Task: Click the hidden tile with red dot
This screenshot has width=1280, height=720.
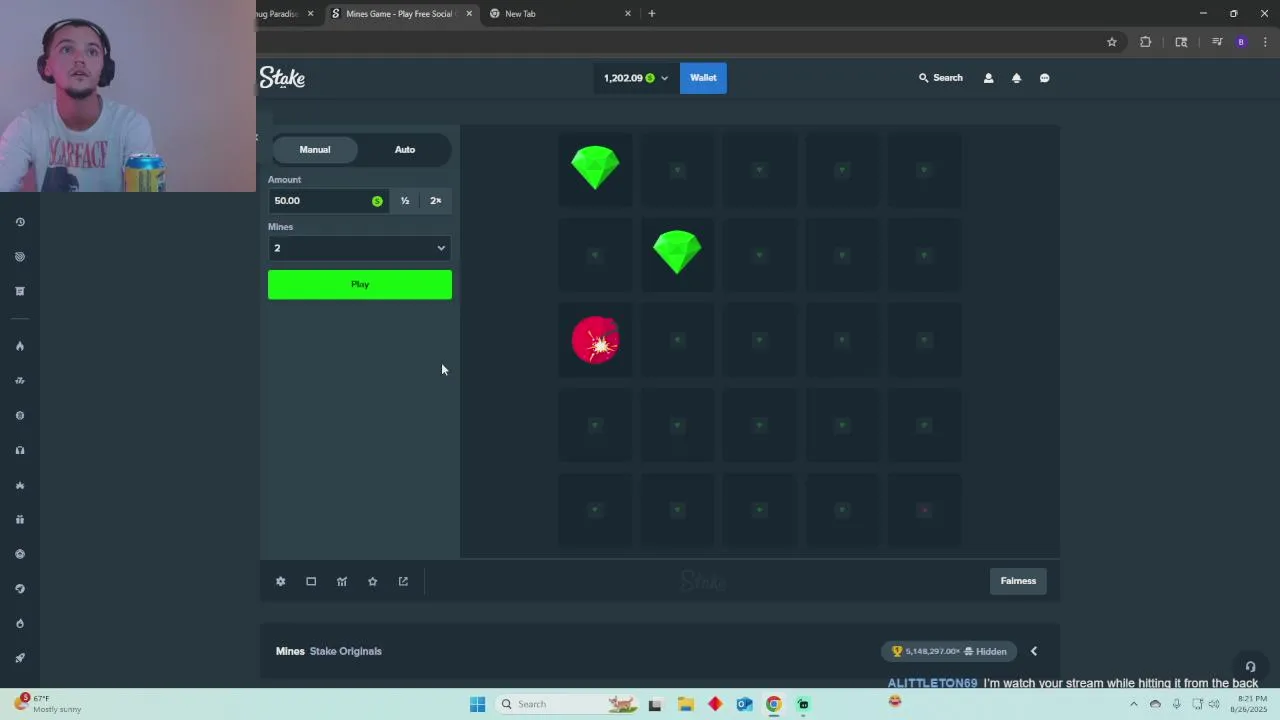Action: 924,510
